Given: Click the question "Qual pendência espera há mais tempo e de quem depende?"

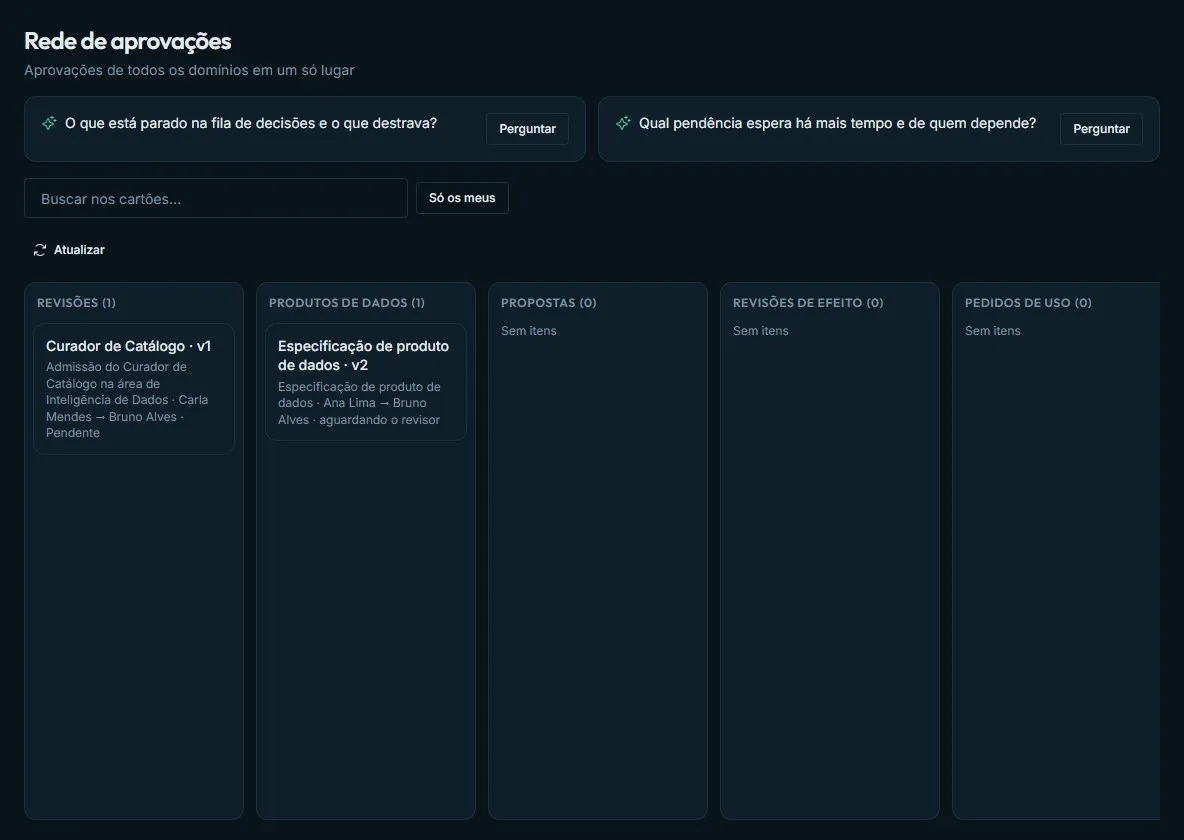Looking at the screenshot, I should 837,123.
